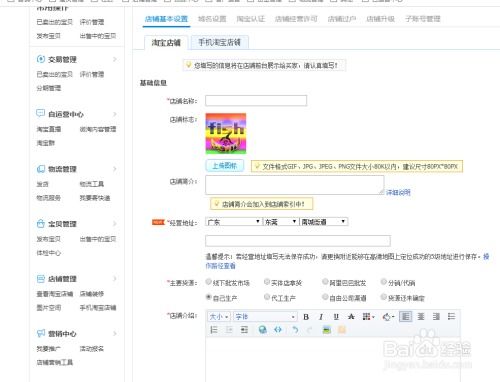Expand 交易管理 with its chevron arrow
500x382 pixels.
click(x=115, y=59)
